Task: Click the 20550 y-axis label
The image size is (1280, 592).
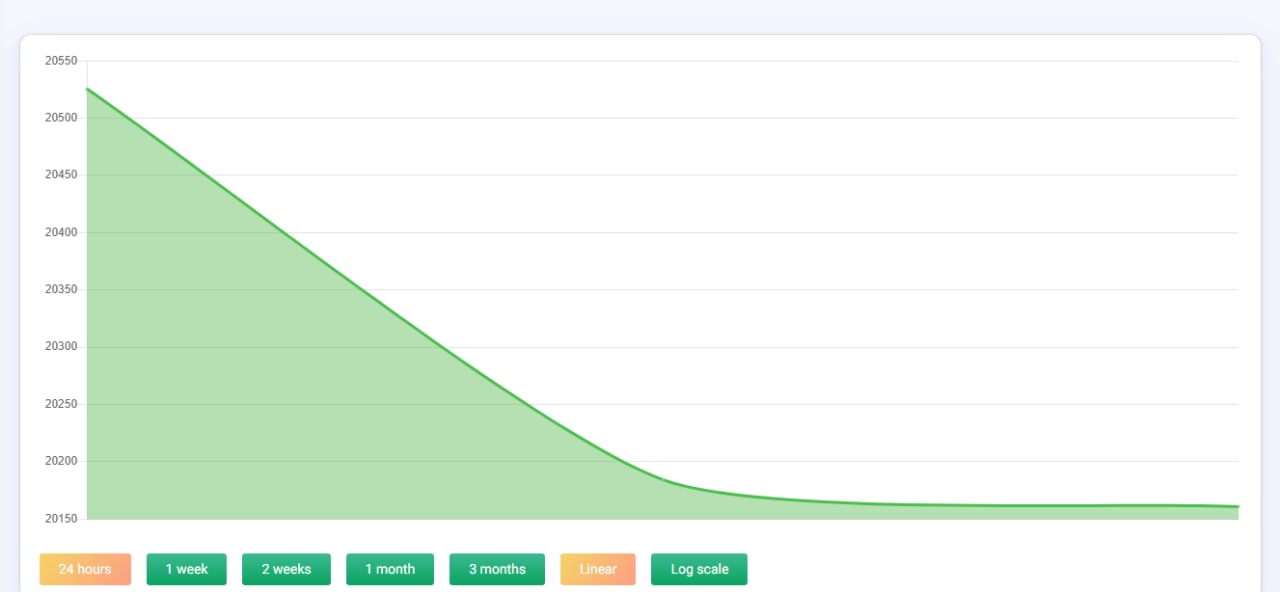Action: pos(61,61)
